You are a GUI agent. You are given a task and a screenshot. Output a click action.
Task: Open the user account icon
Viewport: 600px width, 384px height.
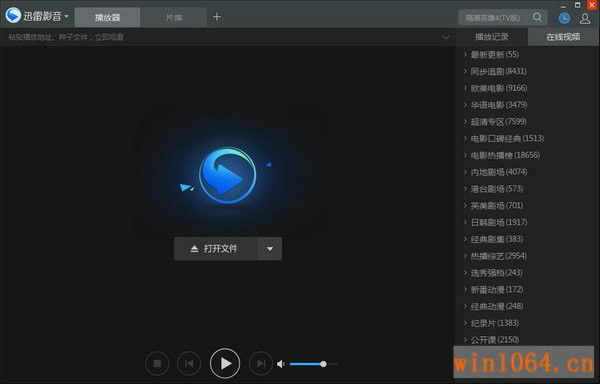click(585, 18)
